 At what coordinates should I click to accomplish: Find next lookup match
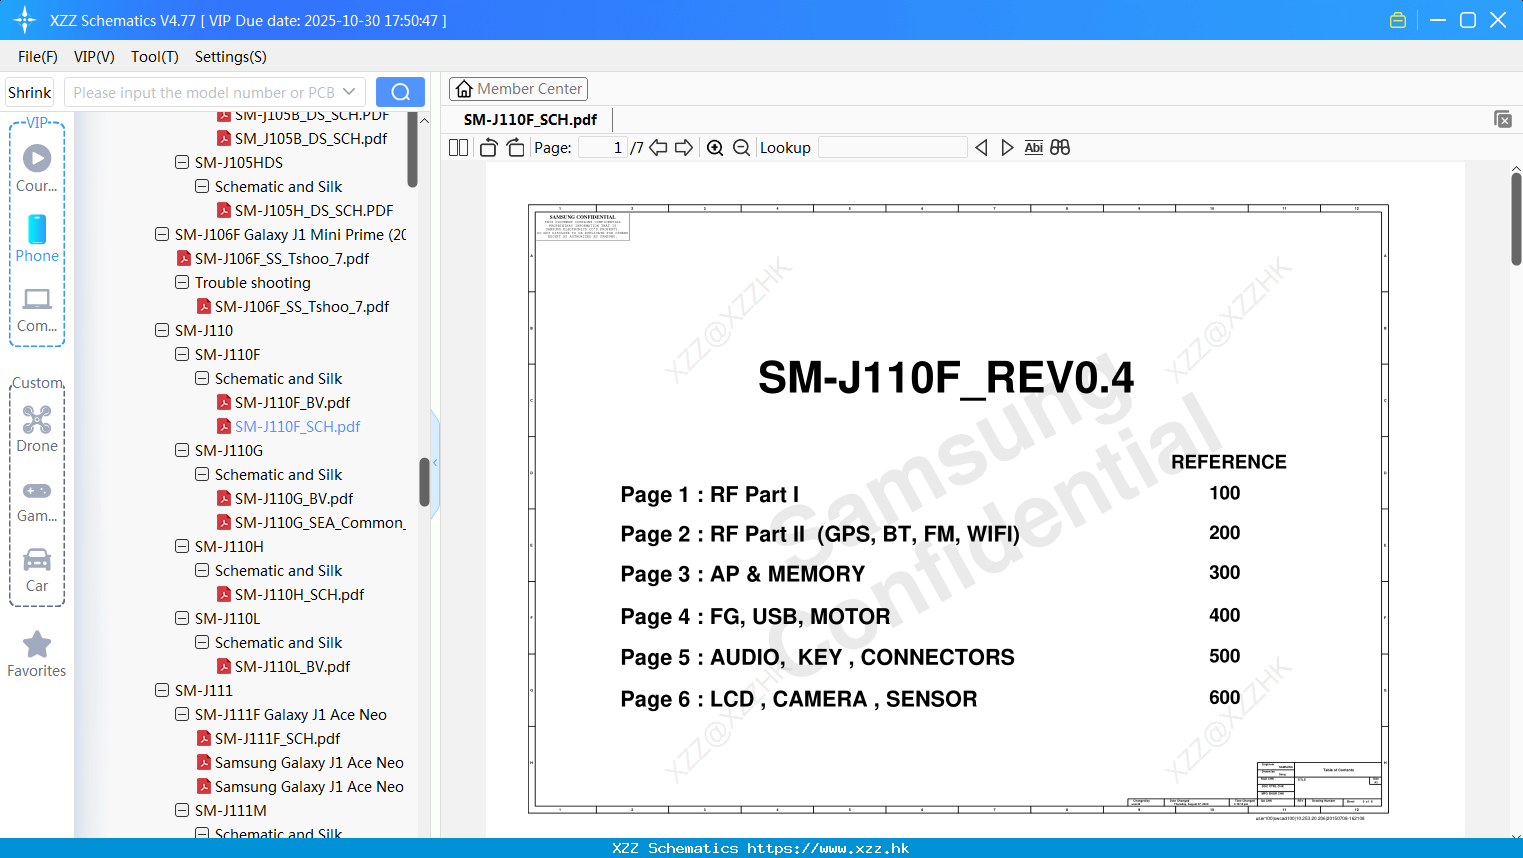pyautogui.click(x=1007, y=147)
